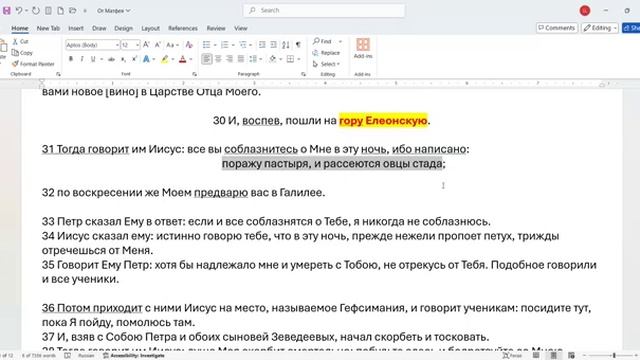The image size is (640, 360).
Task: Open a file using the folder icon
Action: [x=73, y=11]
